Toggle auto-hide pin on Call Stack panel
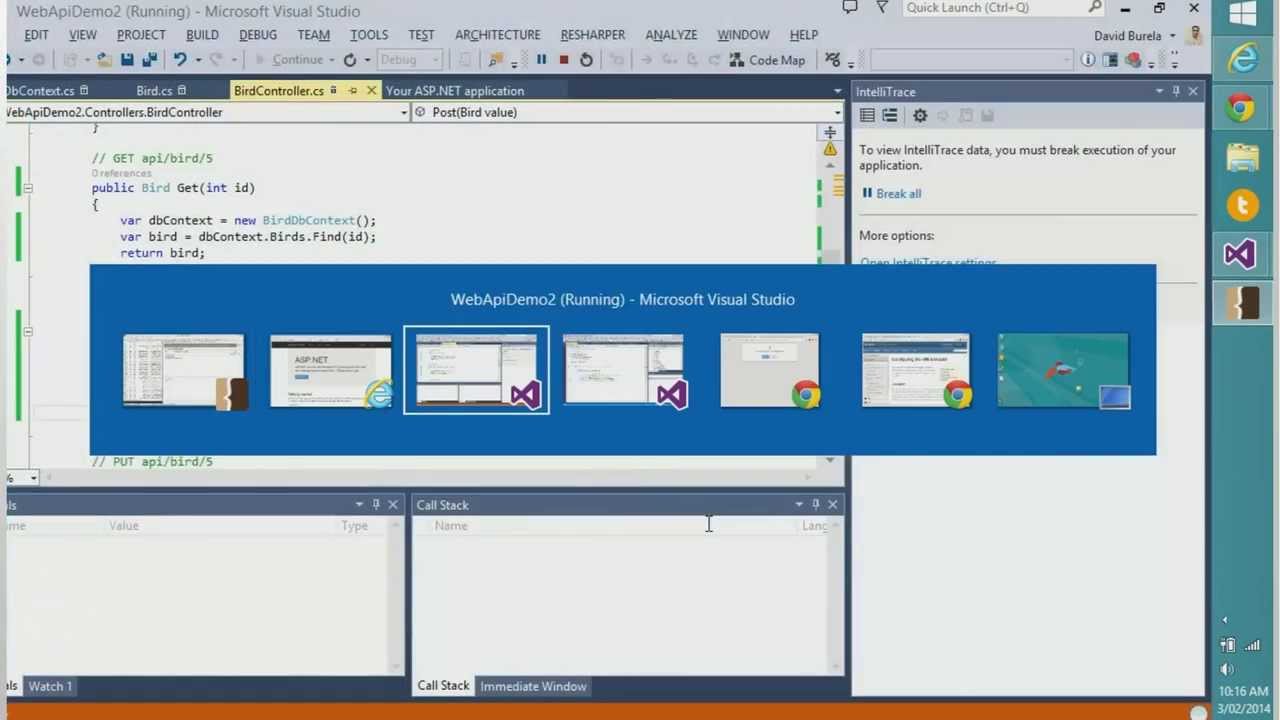Screen dimensions: 1280x720 816,505
